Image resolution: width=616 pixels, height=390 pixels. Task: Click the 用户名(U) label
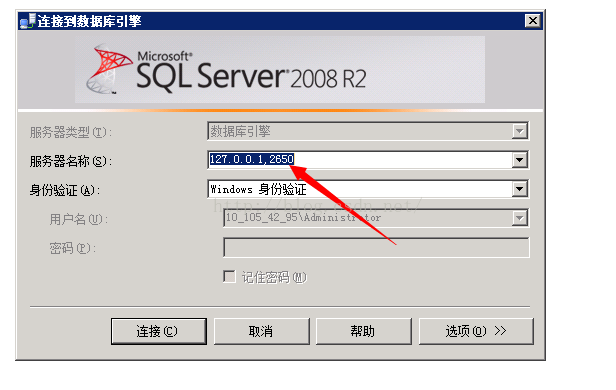point(79,219)
